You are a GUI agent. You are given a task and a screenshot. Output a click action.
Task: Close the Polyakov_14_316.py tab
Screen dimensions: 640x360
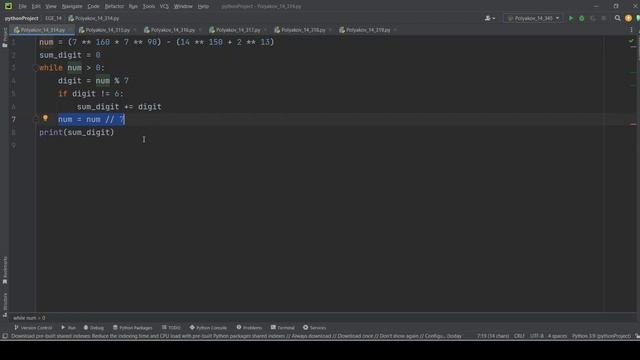pyautogui.click(x=200, y=30)
